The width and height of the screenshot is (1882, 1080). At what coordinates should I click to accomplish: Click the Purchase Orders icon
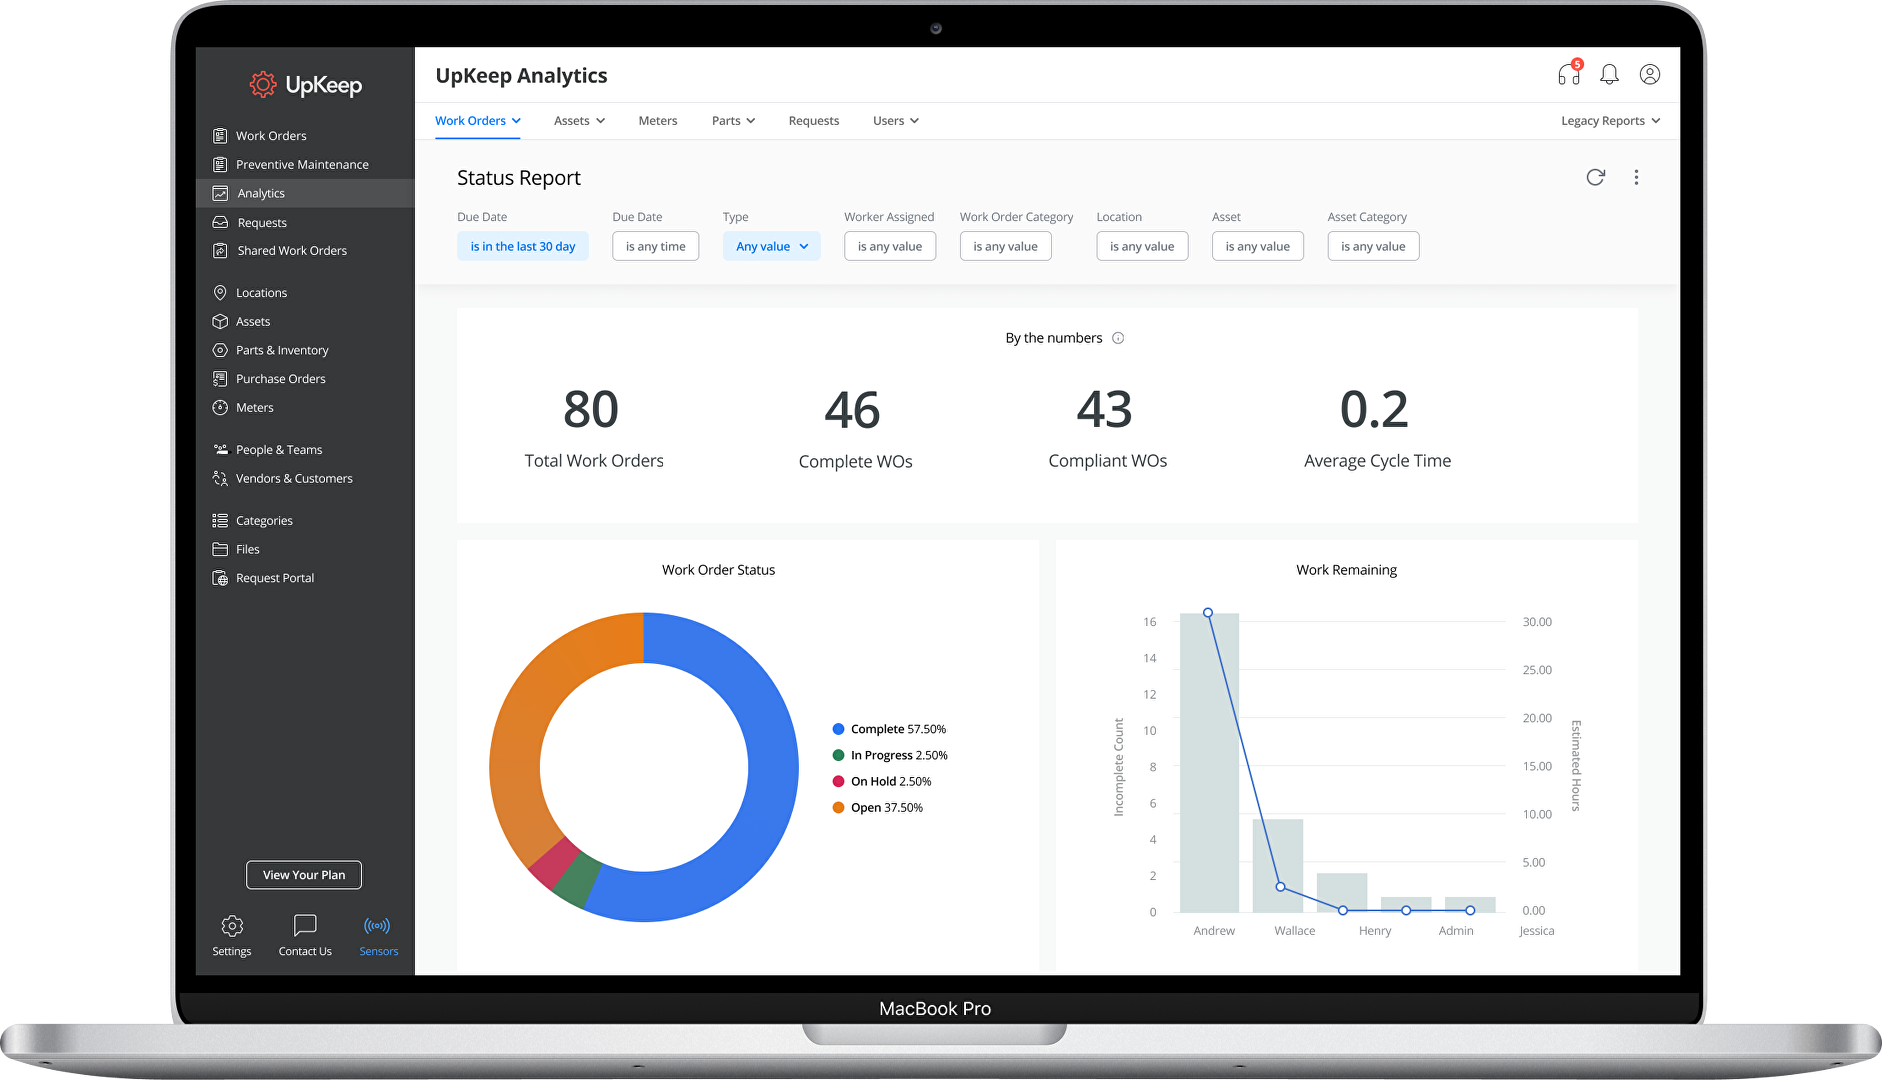pos(220,379)
